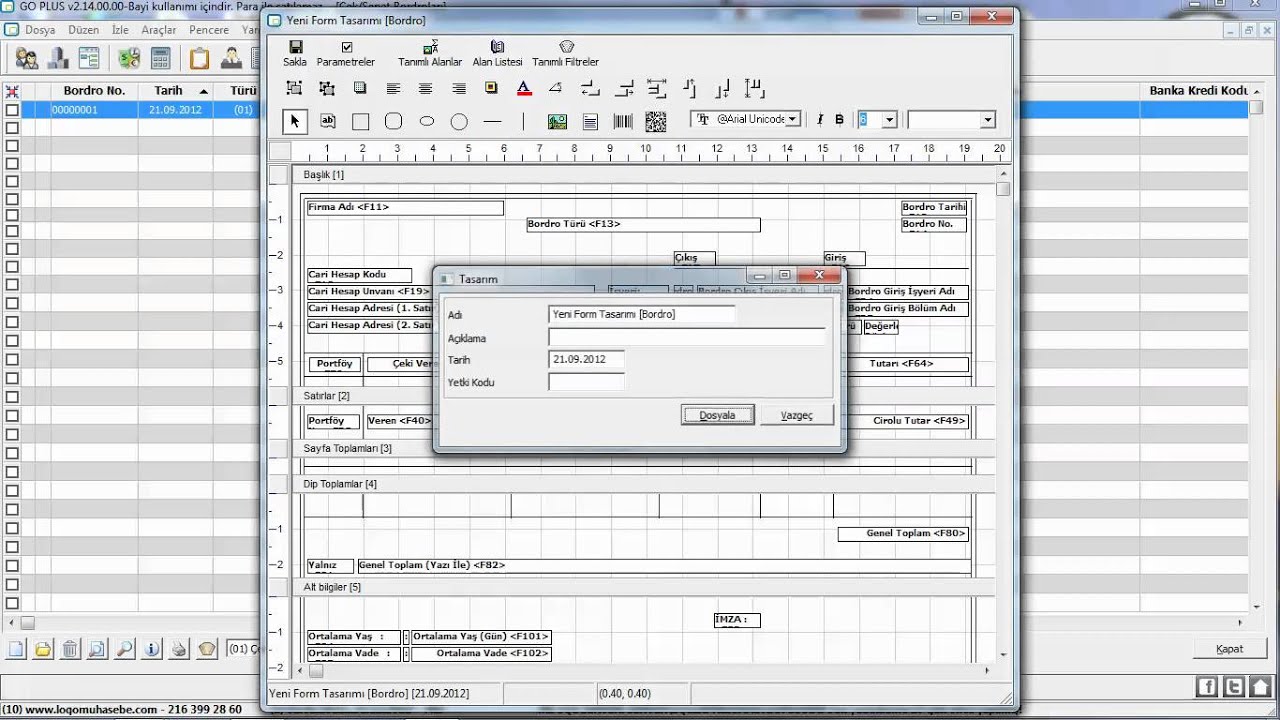Click the Firma Adı <F11> field box

click(x=405, y=208)
